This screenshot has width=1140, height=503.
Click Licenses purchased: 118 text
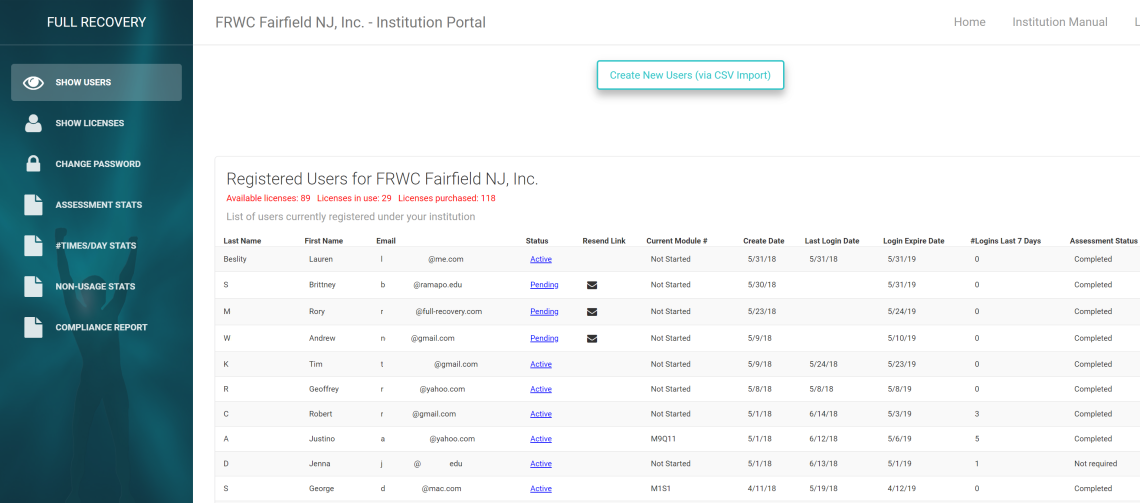click(446, 198)
